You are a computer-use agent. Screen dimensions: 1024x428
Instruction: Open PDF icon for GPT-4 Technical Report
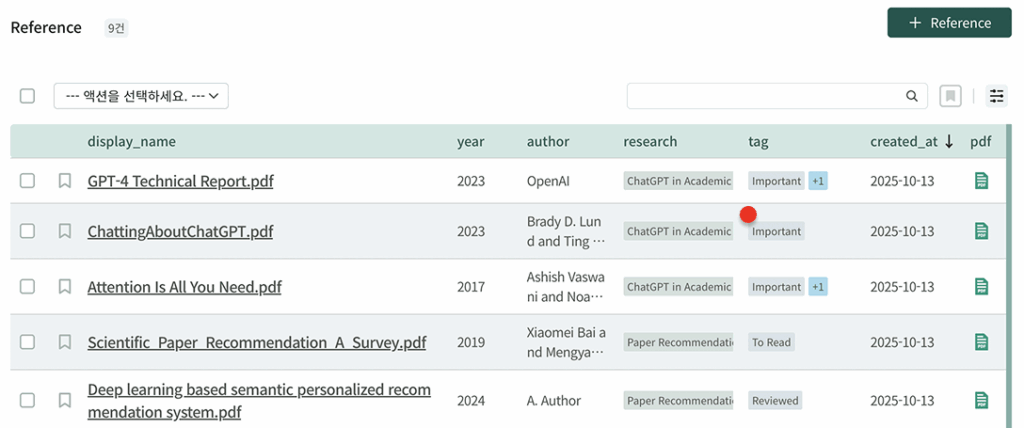pos(981,181)
